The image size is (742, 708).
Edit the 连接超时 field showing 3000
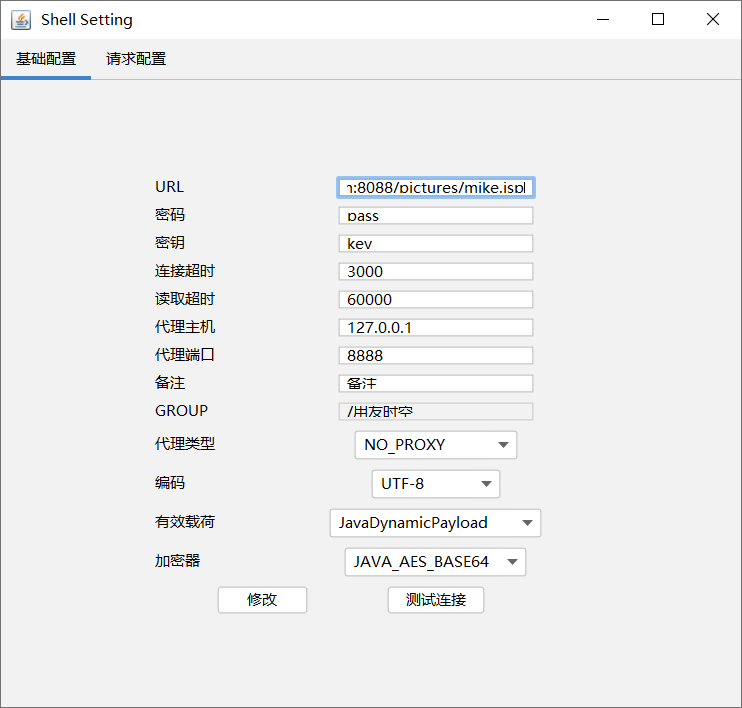(x=435, y=271)
